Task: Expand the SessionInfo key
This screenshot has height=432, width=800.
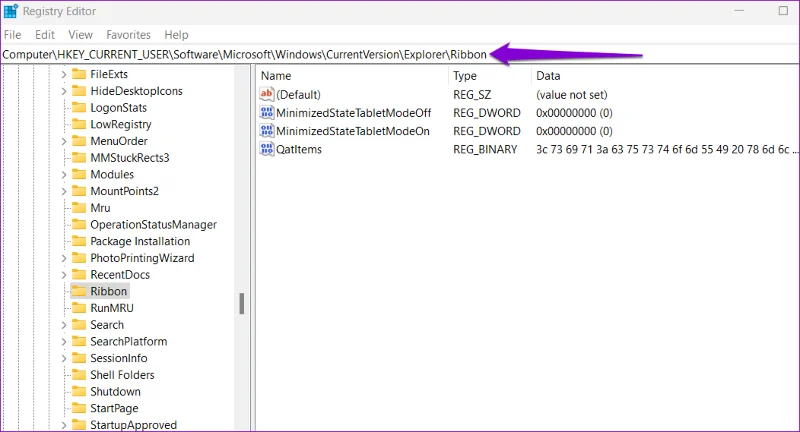Action: coord(64,359)
